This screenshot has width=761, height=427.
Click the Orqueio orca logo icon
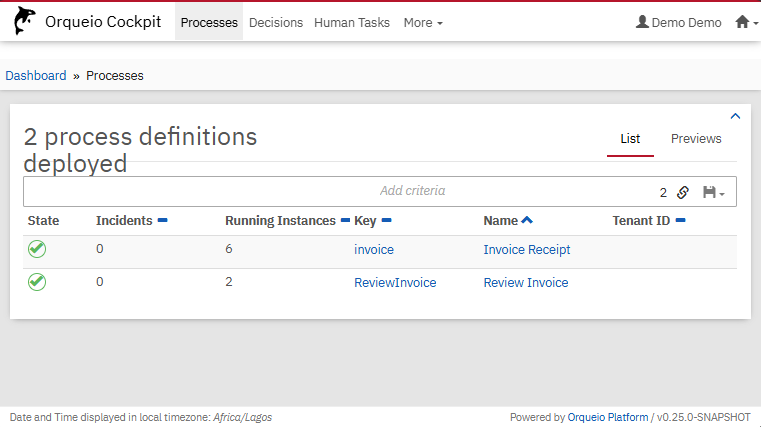tap(24, 22)
